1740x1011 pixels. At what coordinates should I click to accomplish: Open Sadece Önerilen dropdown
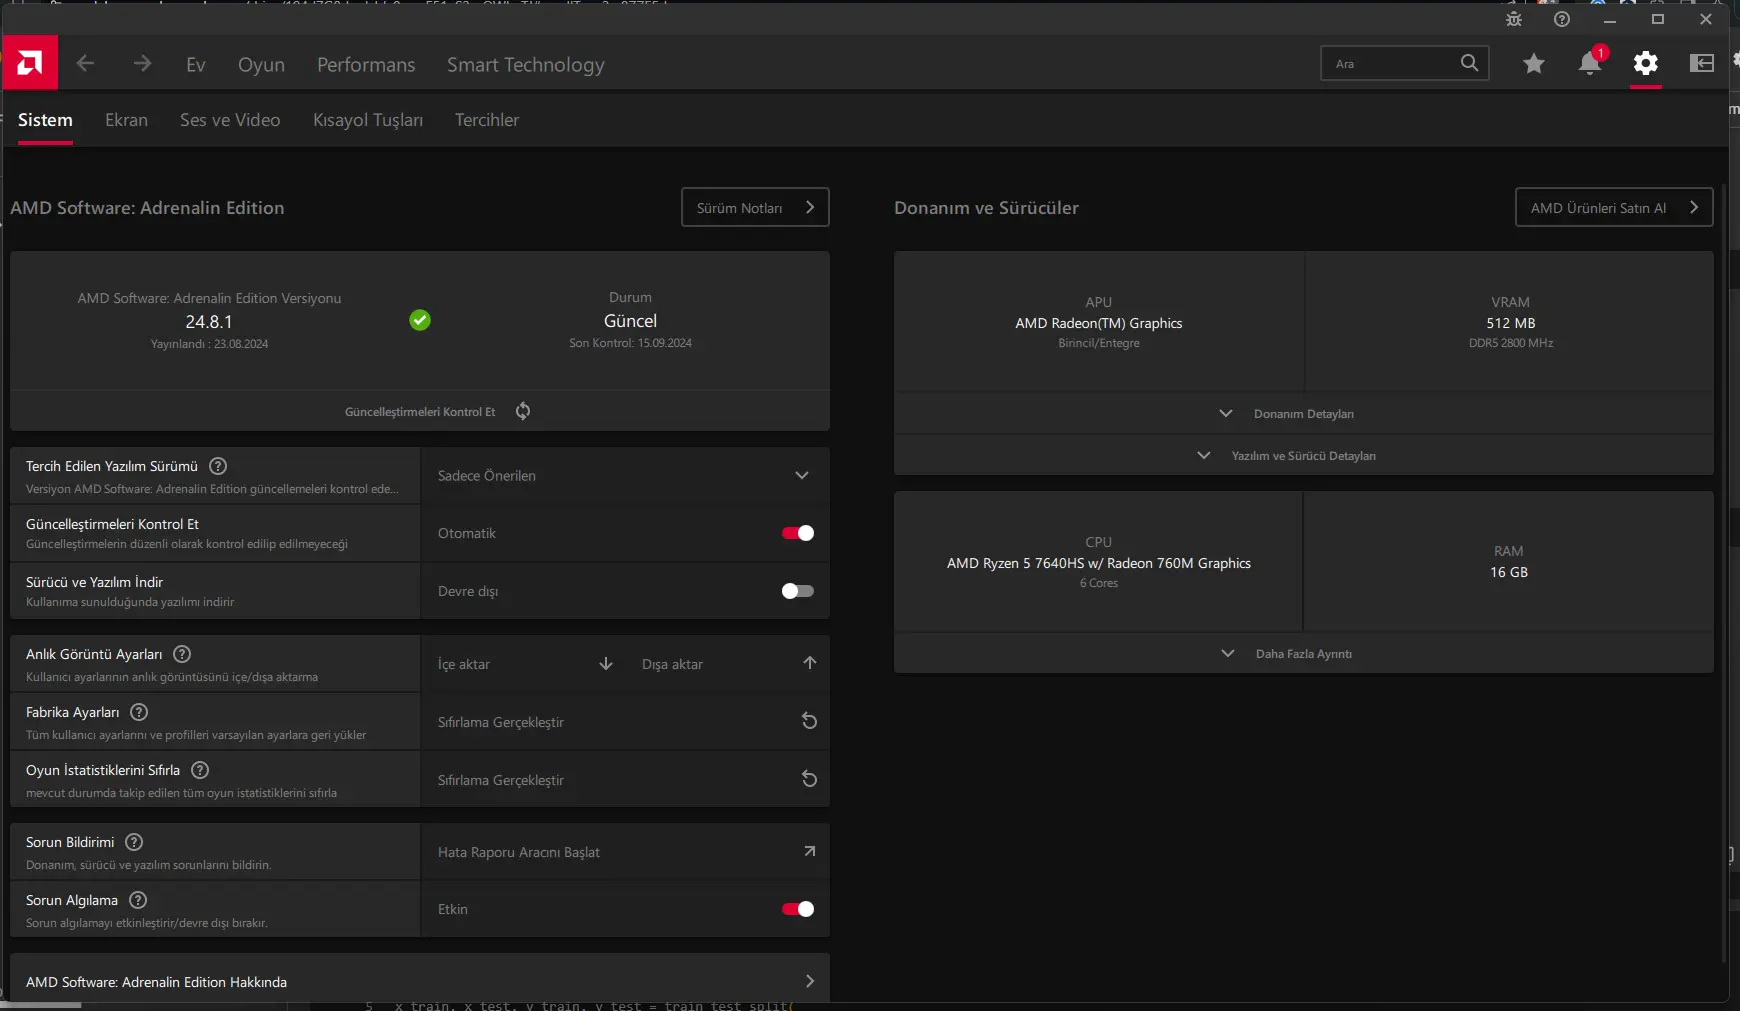[625, 475]
